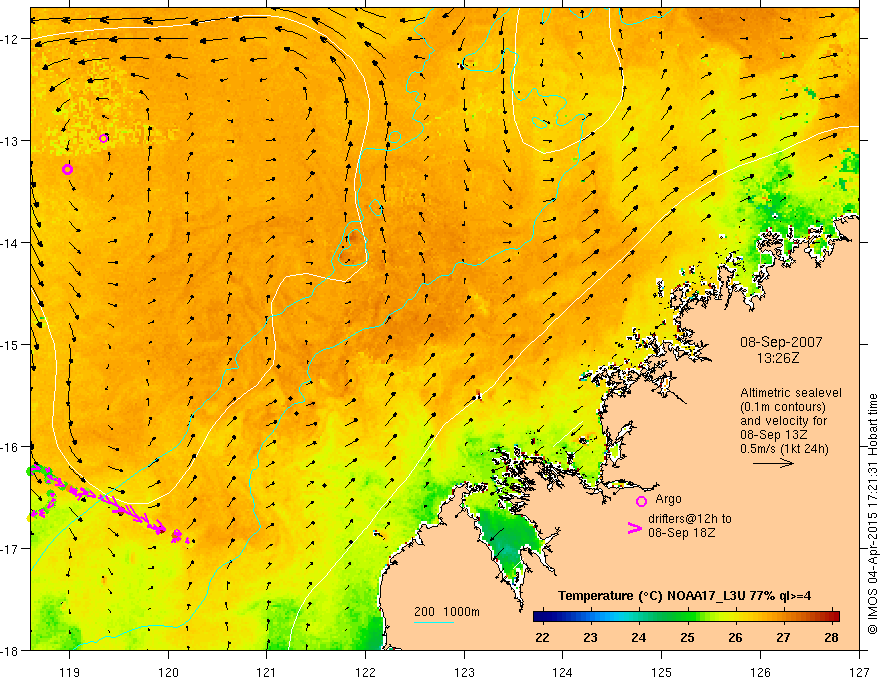The height and width of the screenshot is (680, 880).
Task: Click the longitude axis label 127
Action: point(859,672)
